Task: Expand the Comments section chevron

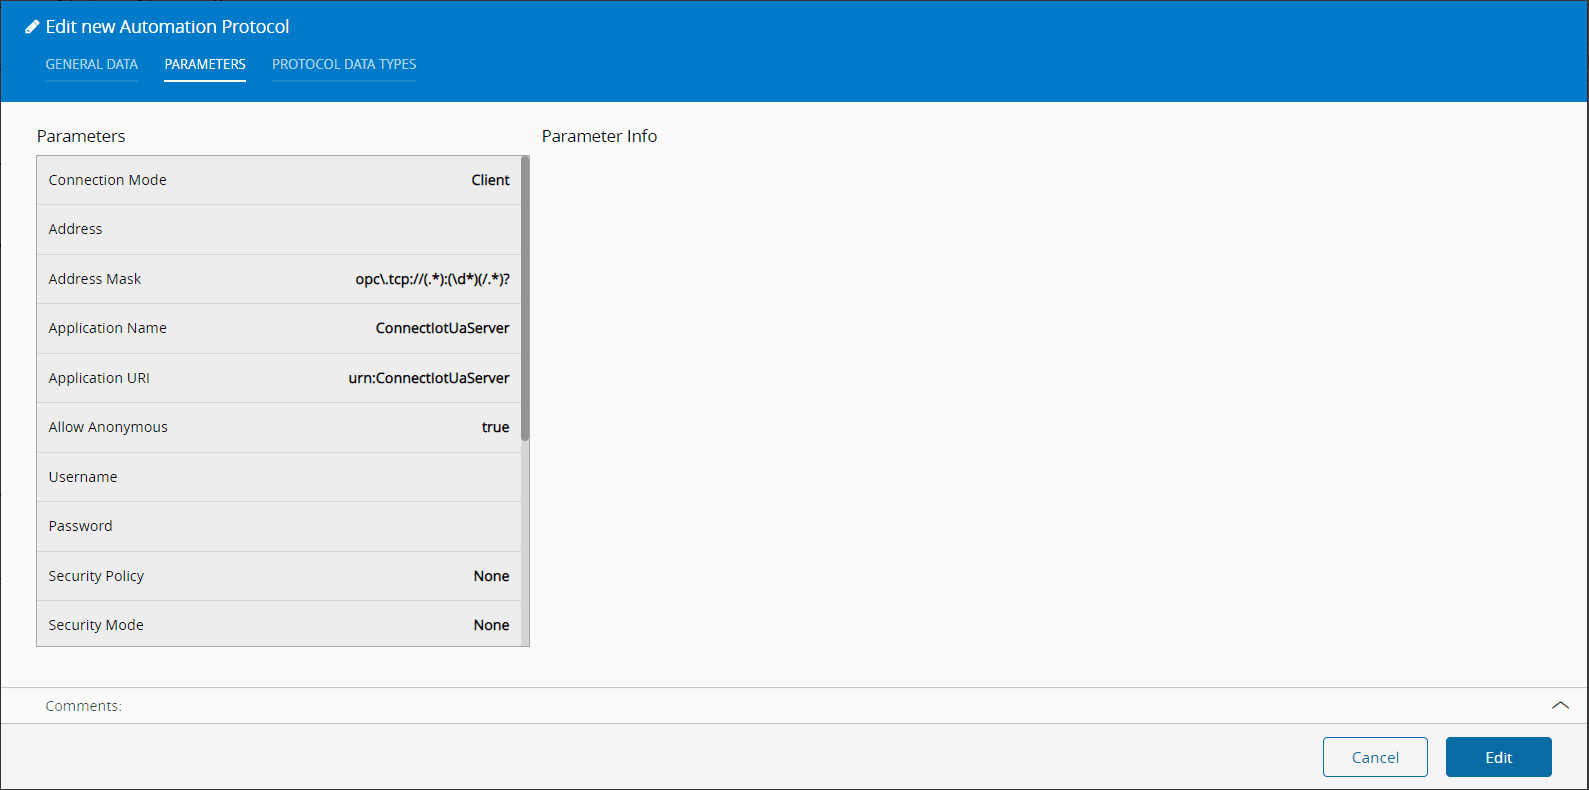Action: point(1560,705)
